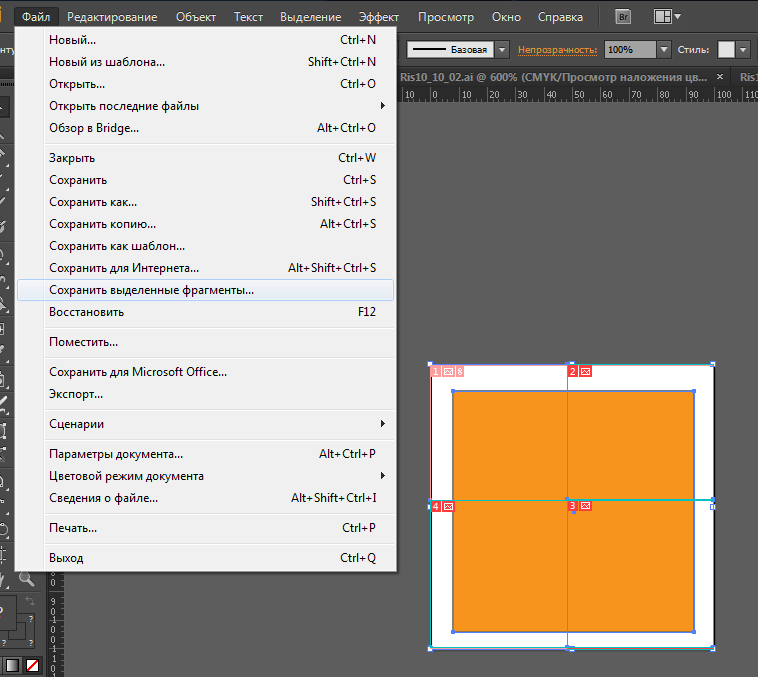Open the Файл menu

(x=36, y=17)
